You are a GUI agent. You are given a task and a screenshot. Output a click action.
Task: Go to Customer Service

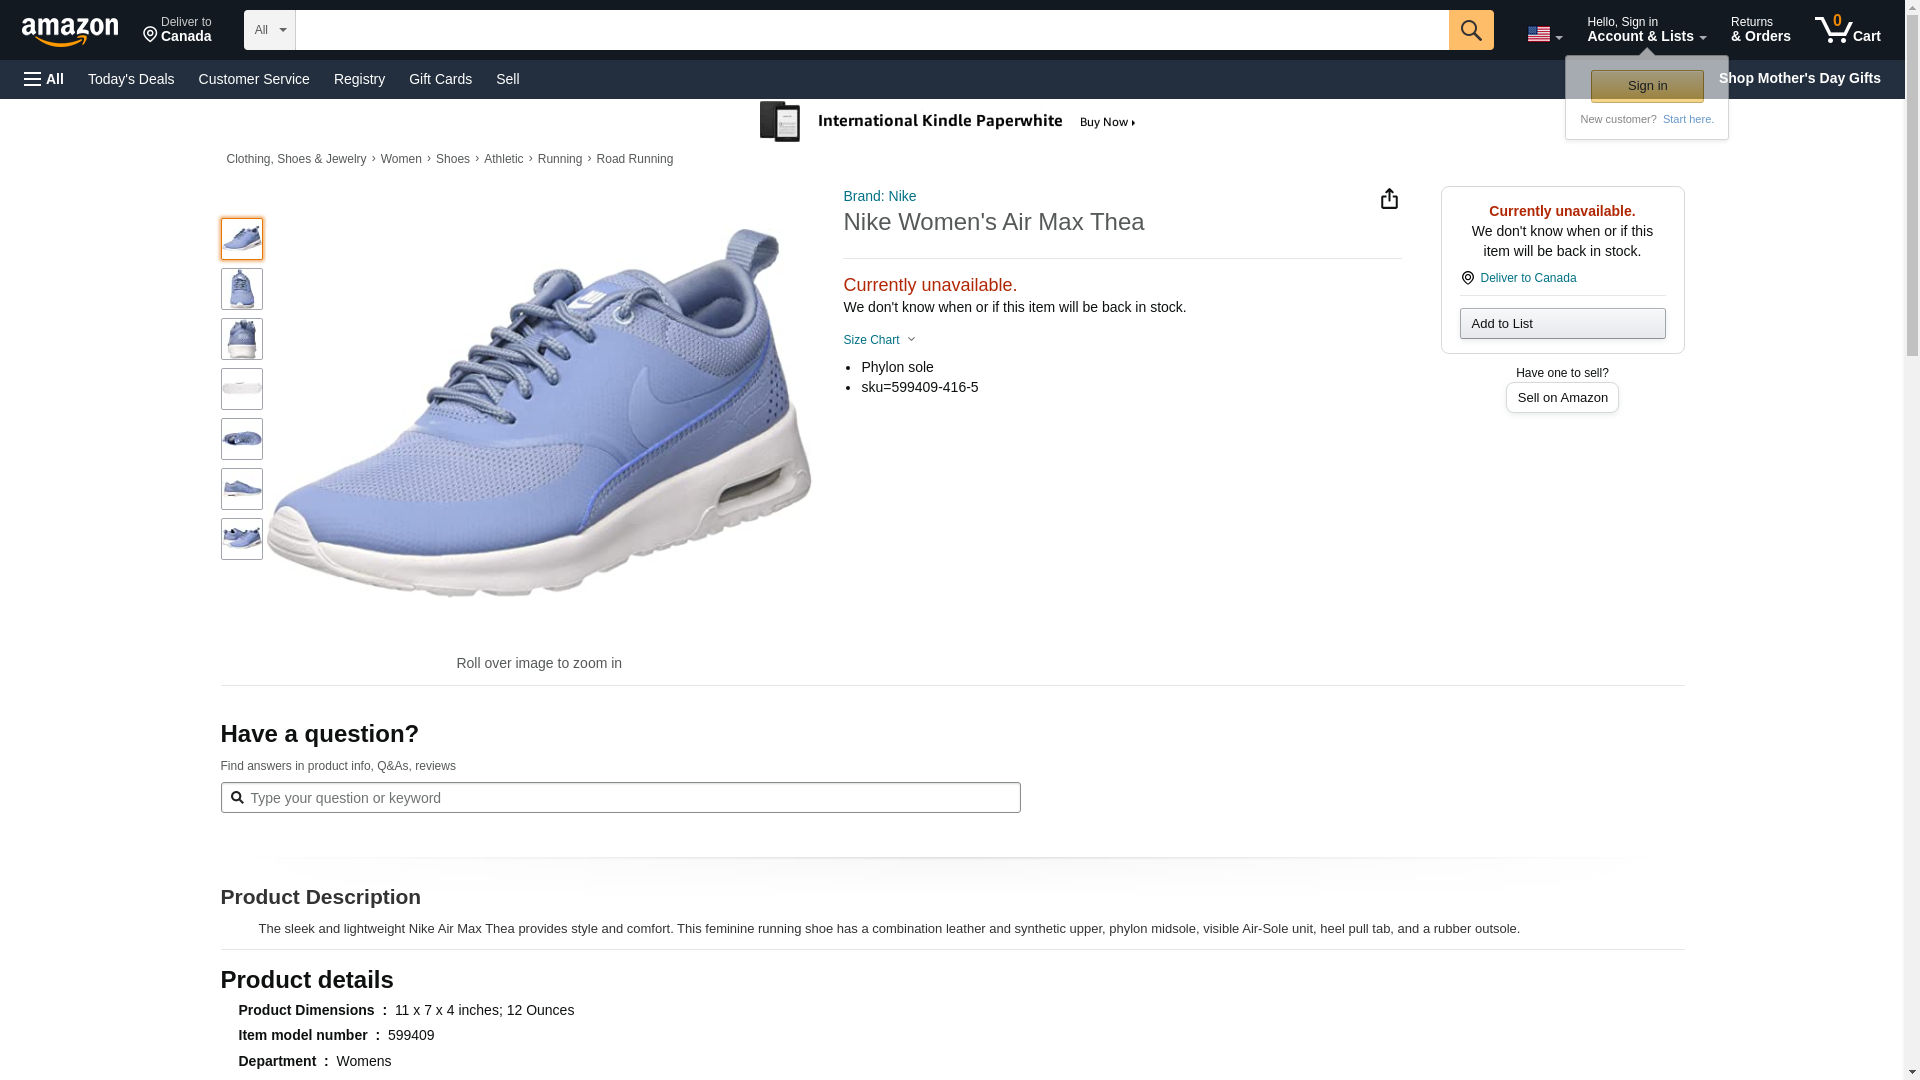254,79
